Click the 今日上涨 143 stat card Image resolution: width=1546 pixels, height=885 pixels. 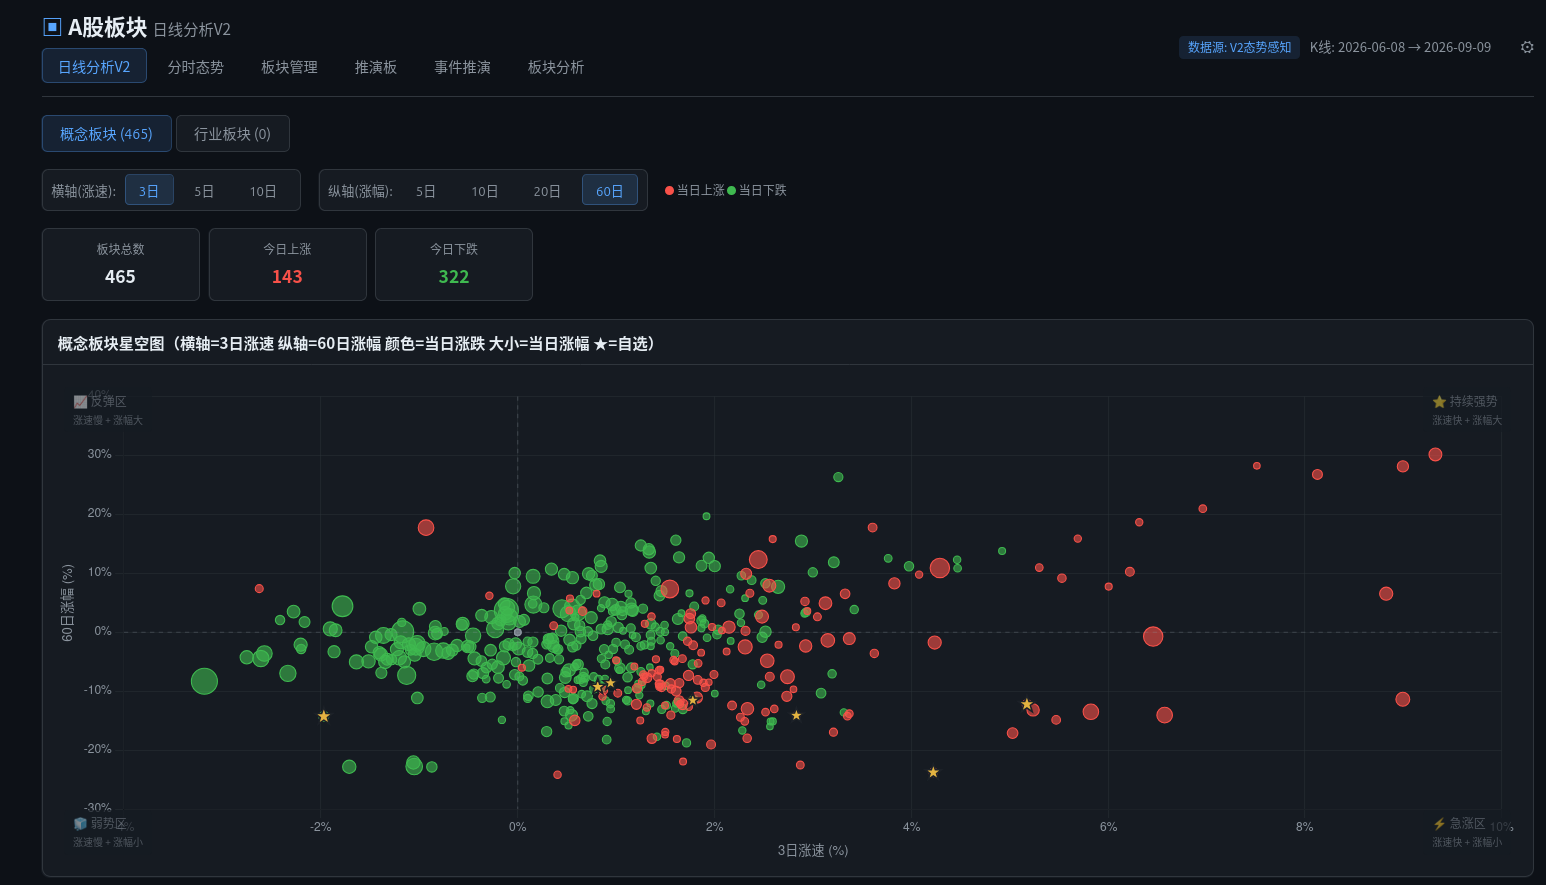(288, 264)
